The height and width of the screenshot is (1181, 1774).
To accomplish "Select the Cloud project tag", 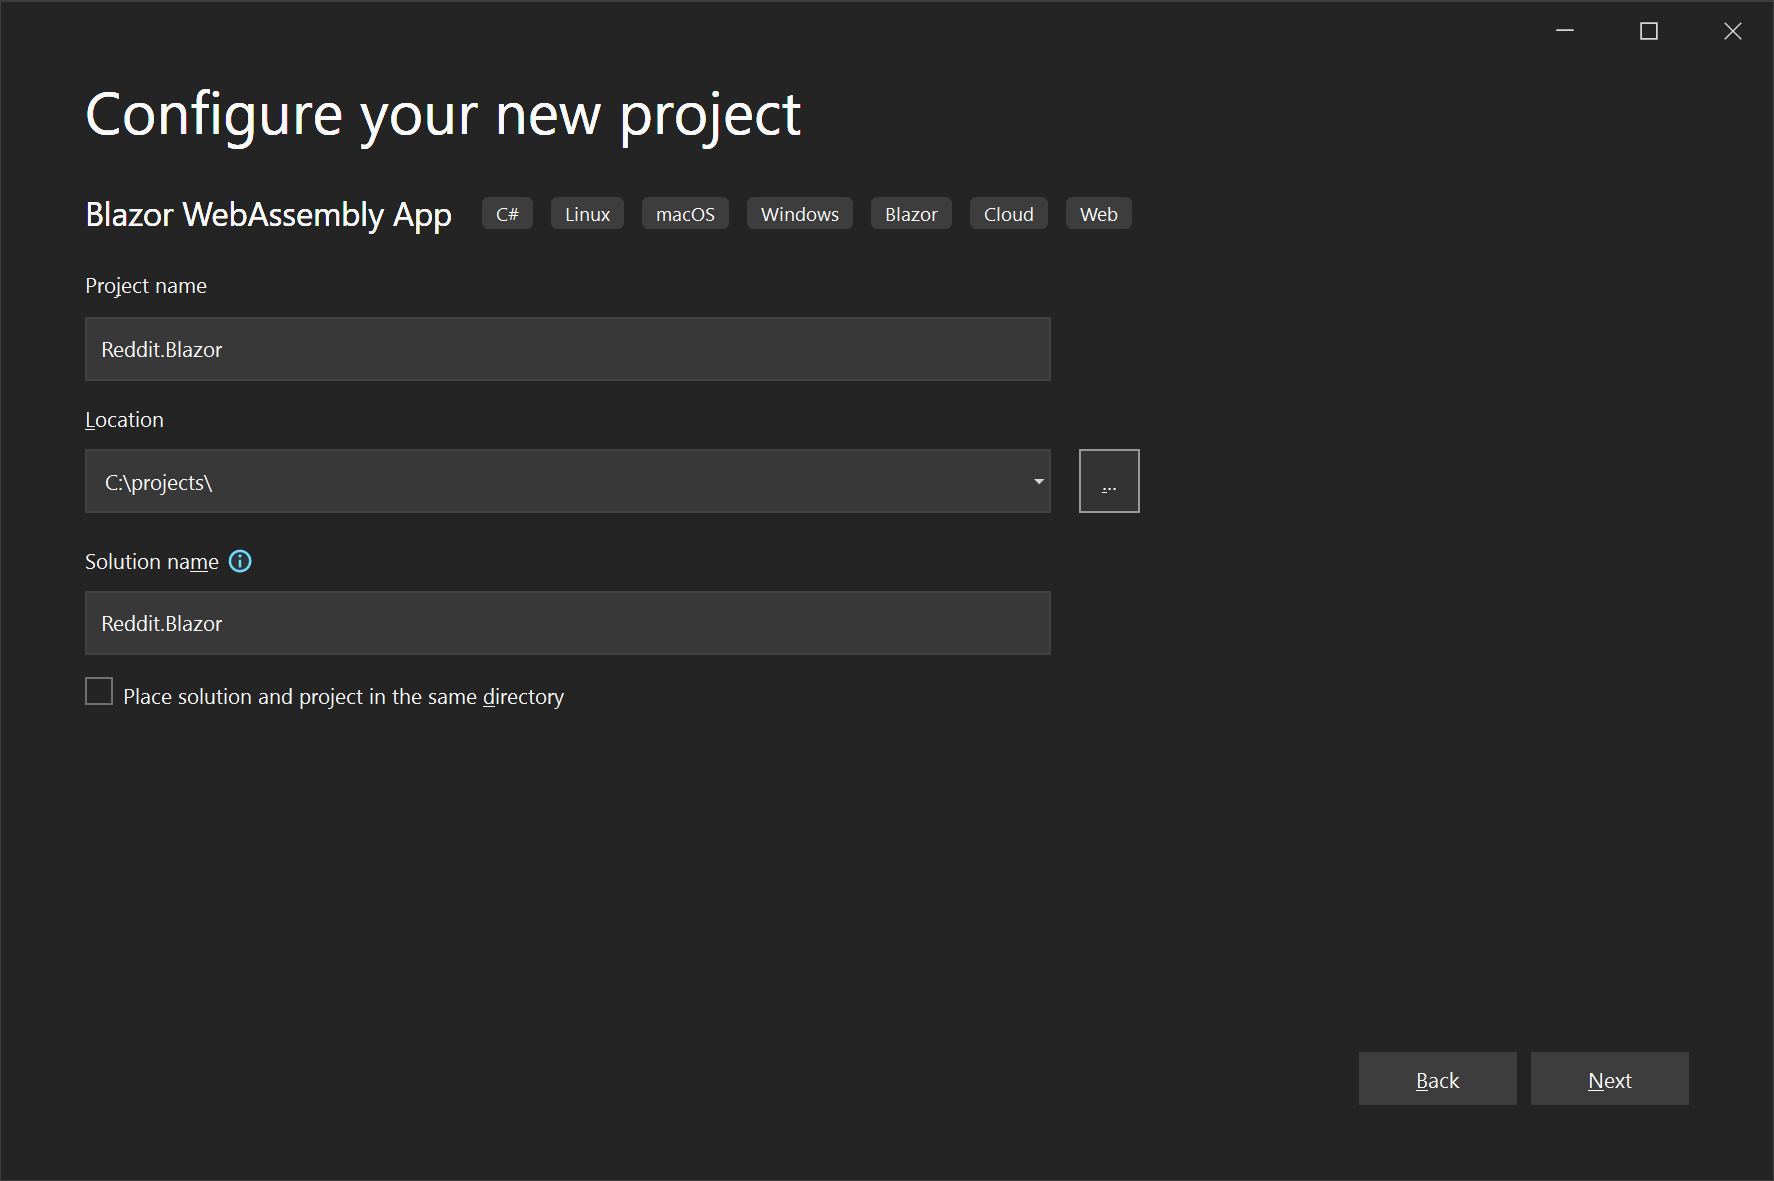I will [x=1008, y=213].
